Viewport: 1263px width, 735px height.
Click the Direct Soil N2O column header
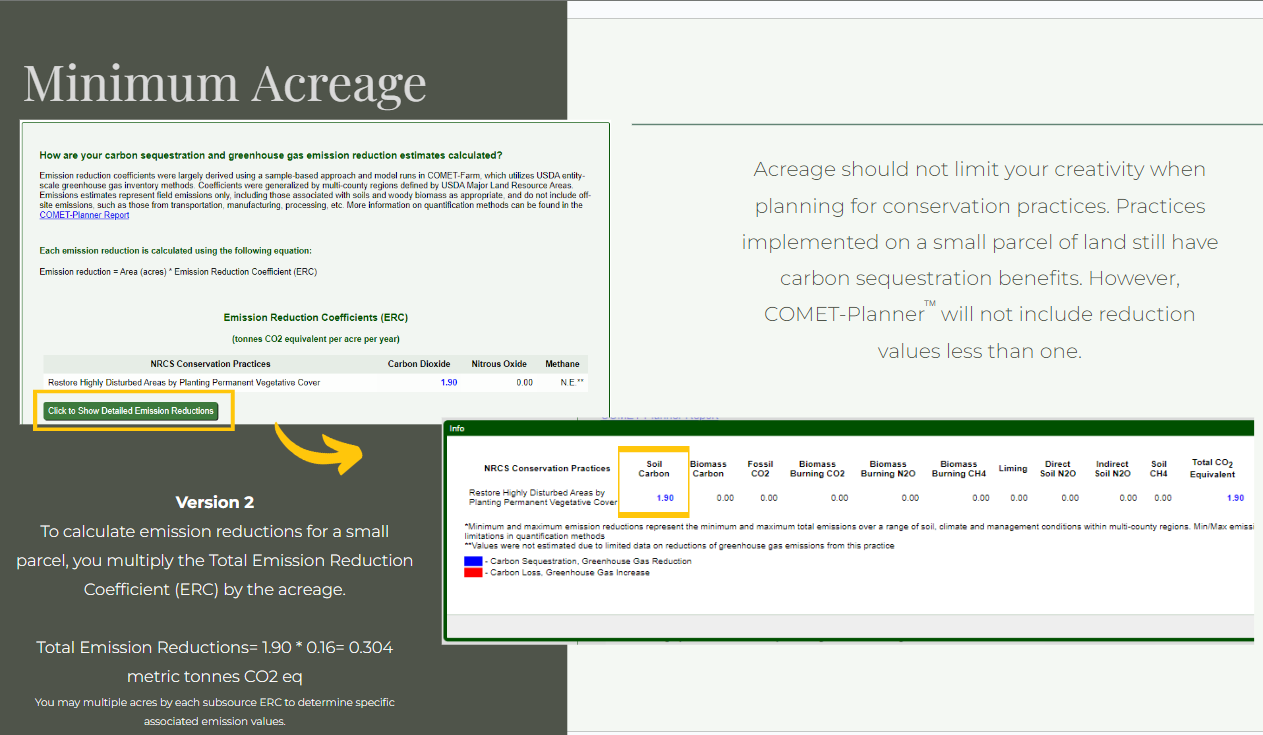click(x=1058, y=468)
